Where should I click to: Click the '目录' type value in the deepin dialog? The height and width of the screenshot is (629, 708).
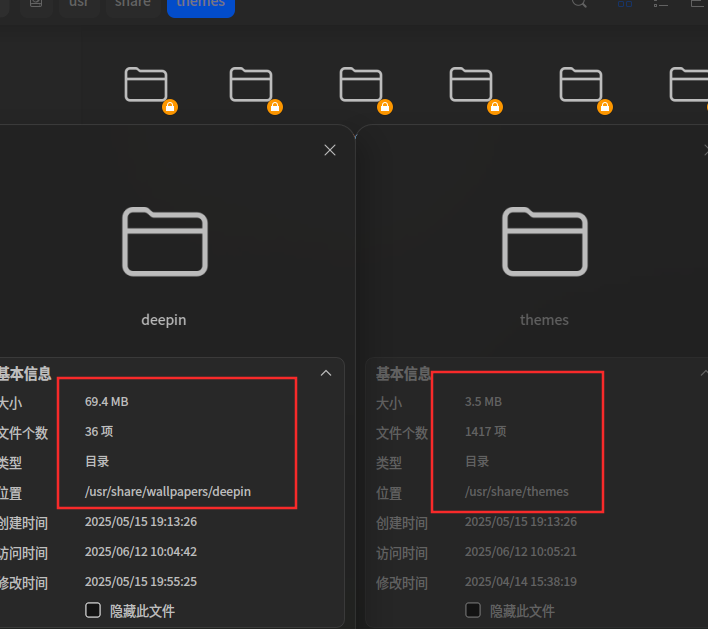click(97, 461)
